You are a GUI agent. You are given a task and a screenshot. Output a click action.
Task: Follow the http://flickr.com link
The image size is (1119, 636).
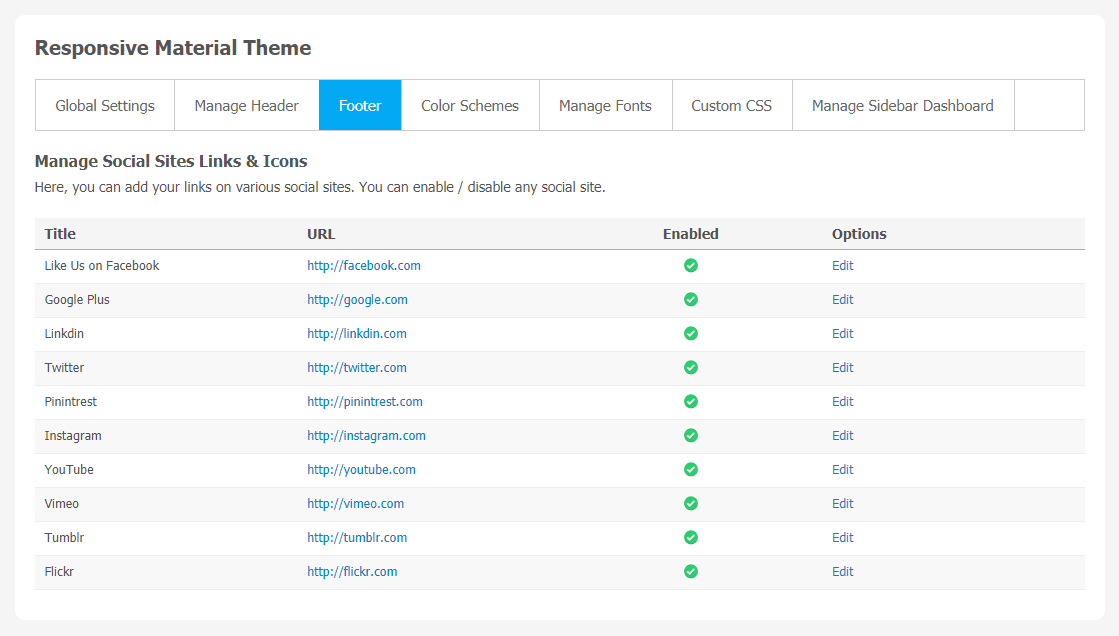pos(352,572)
